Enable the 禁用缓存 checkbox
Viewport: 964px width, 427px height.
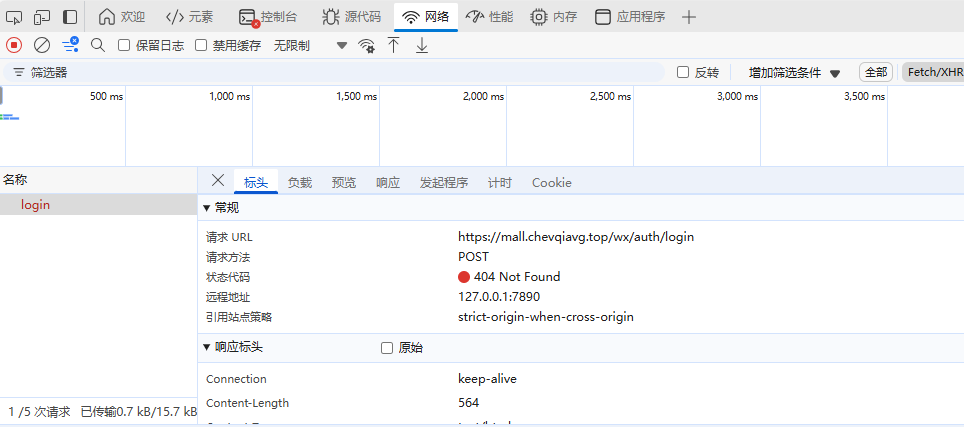(x=201, y=45)
